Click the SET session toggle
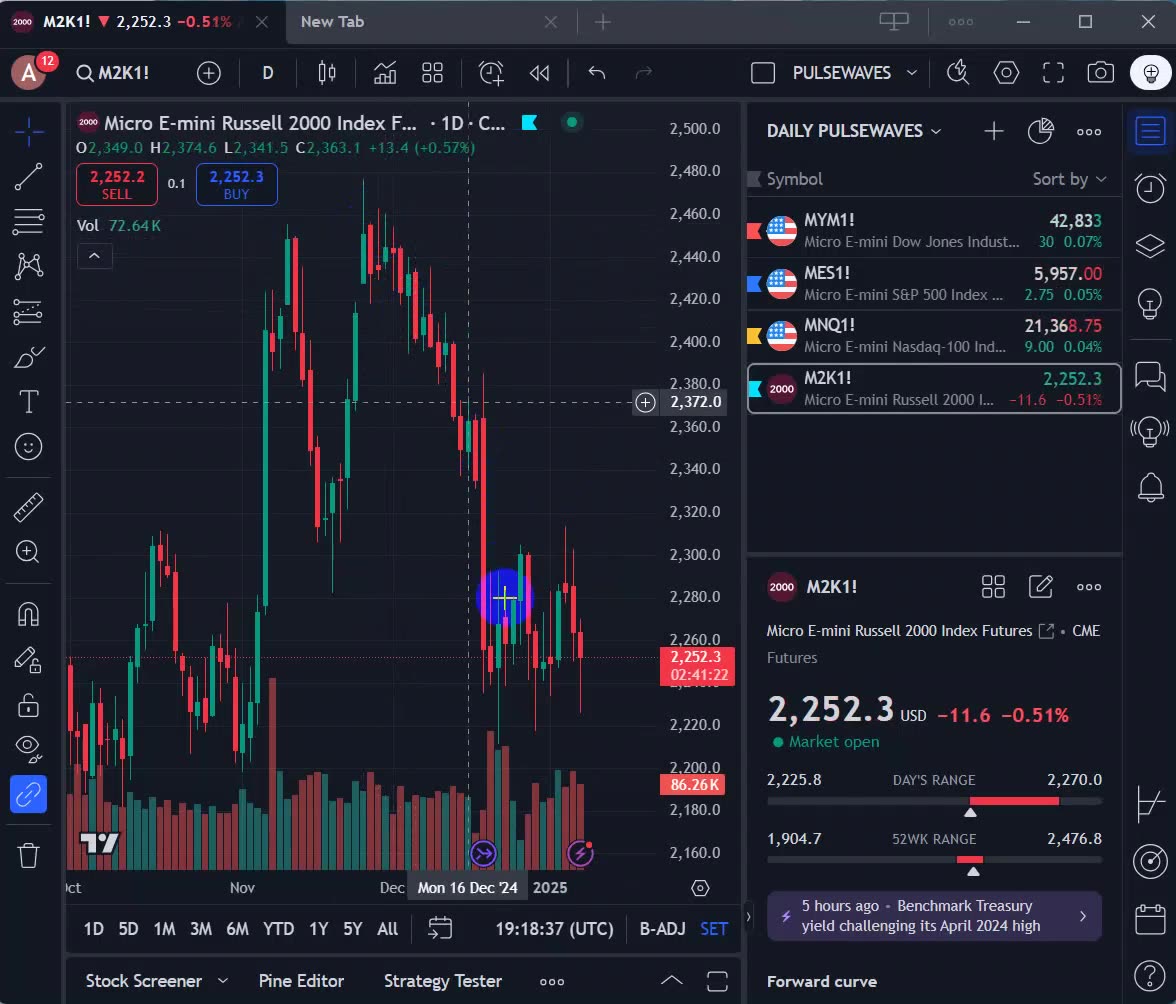 (x=713, y=929)
